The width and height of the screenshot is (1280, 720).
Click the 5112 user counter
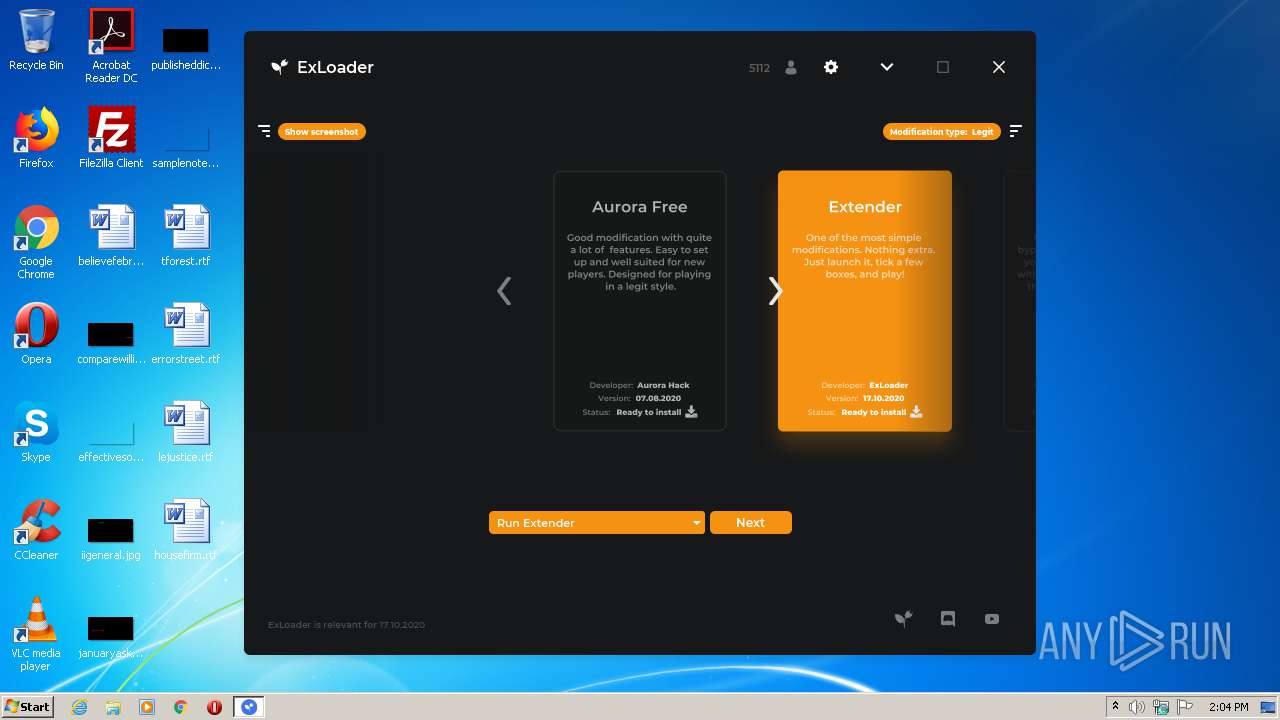tap(759, 68)
